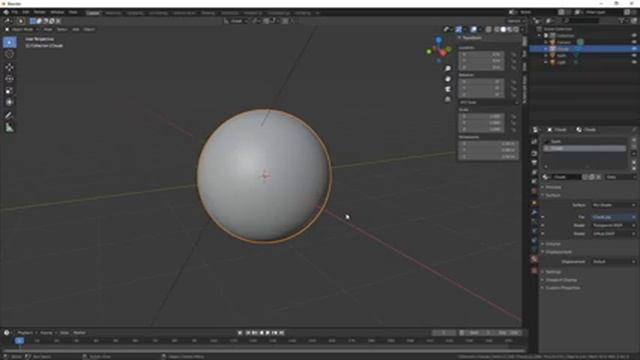Toggle lock on Scale X field

(513, 116)
